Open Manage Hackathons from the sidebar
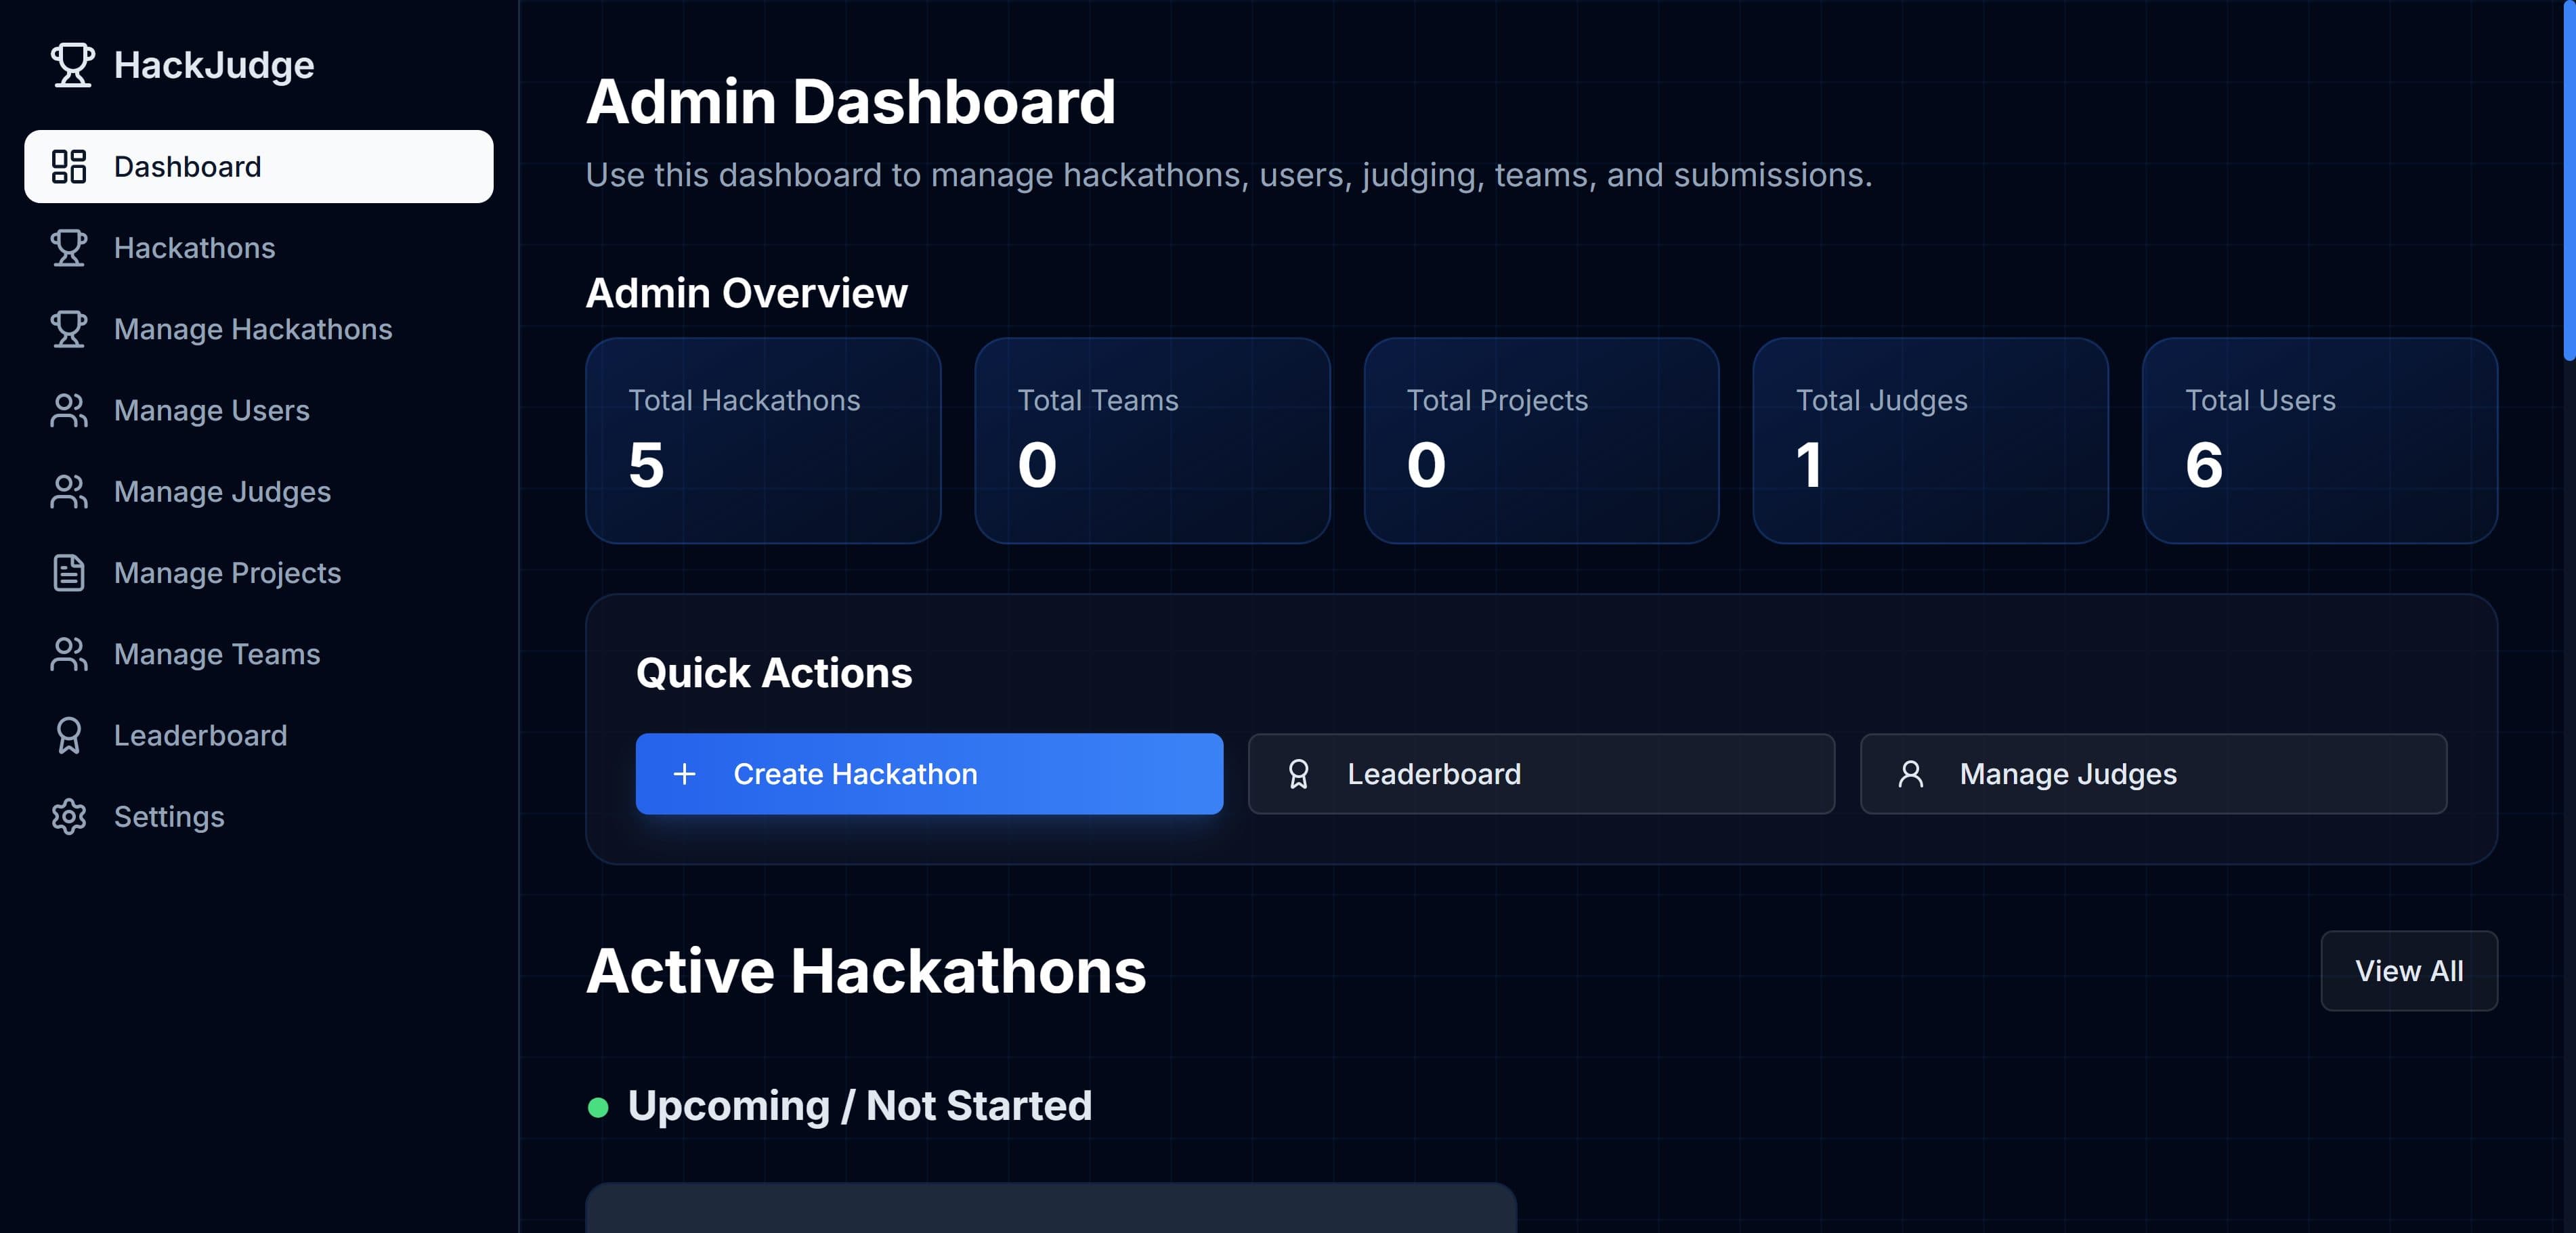 [259, 329]
